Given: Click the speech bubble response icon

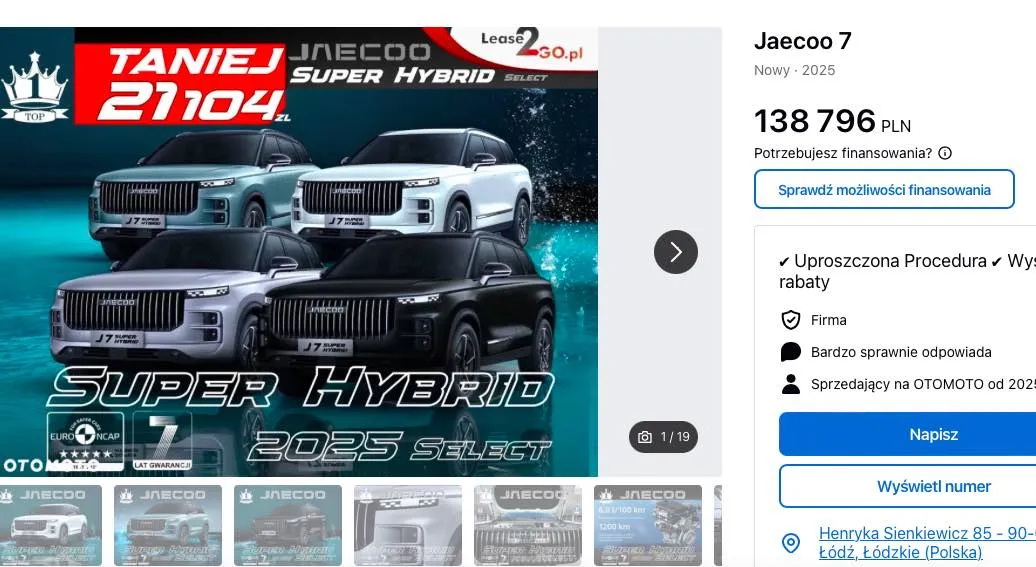Looking at the screenshot, I should coord(791,352).
